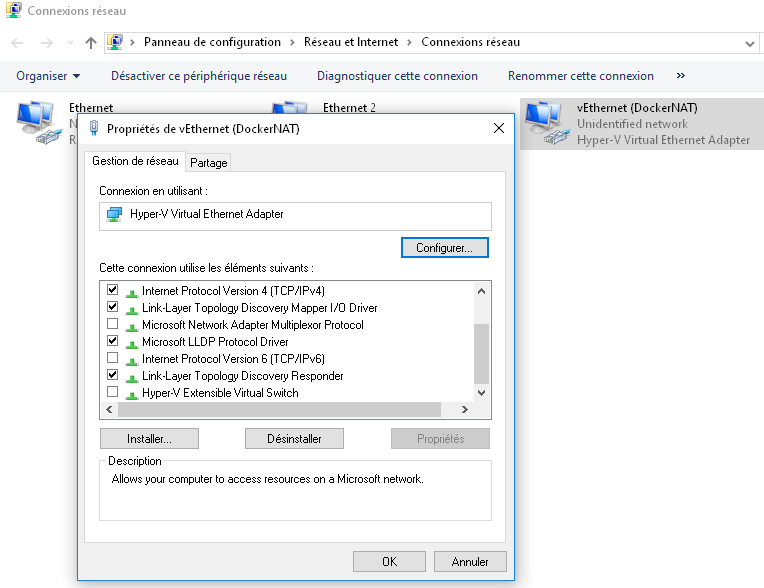This screenshot has height=588, width=764.
Task: Click the TCP/IPv4 protocol icon
Action: coord(132,292)
